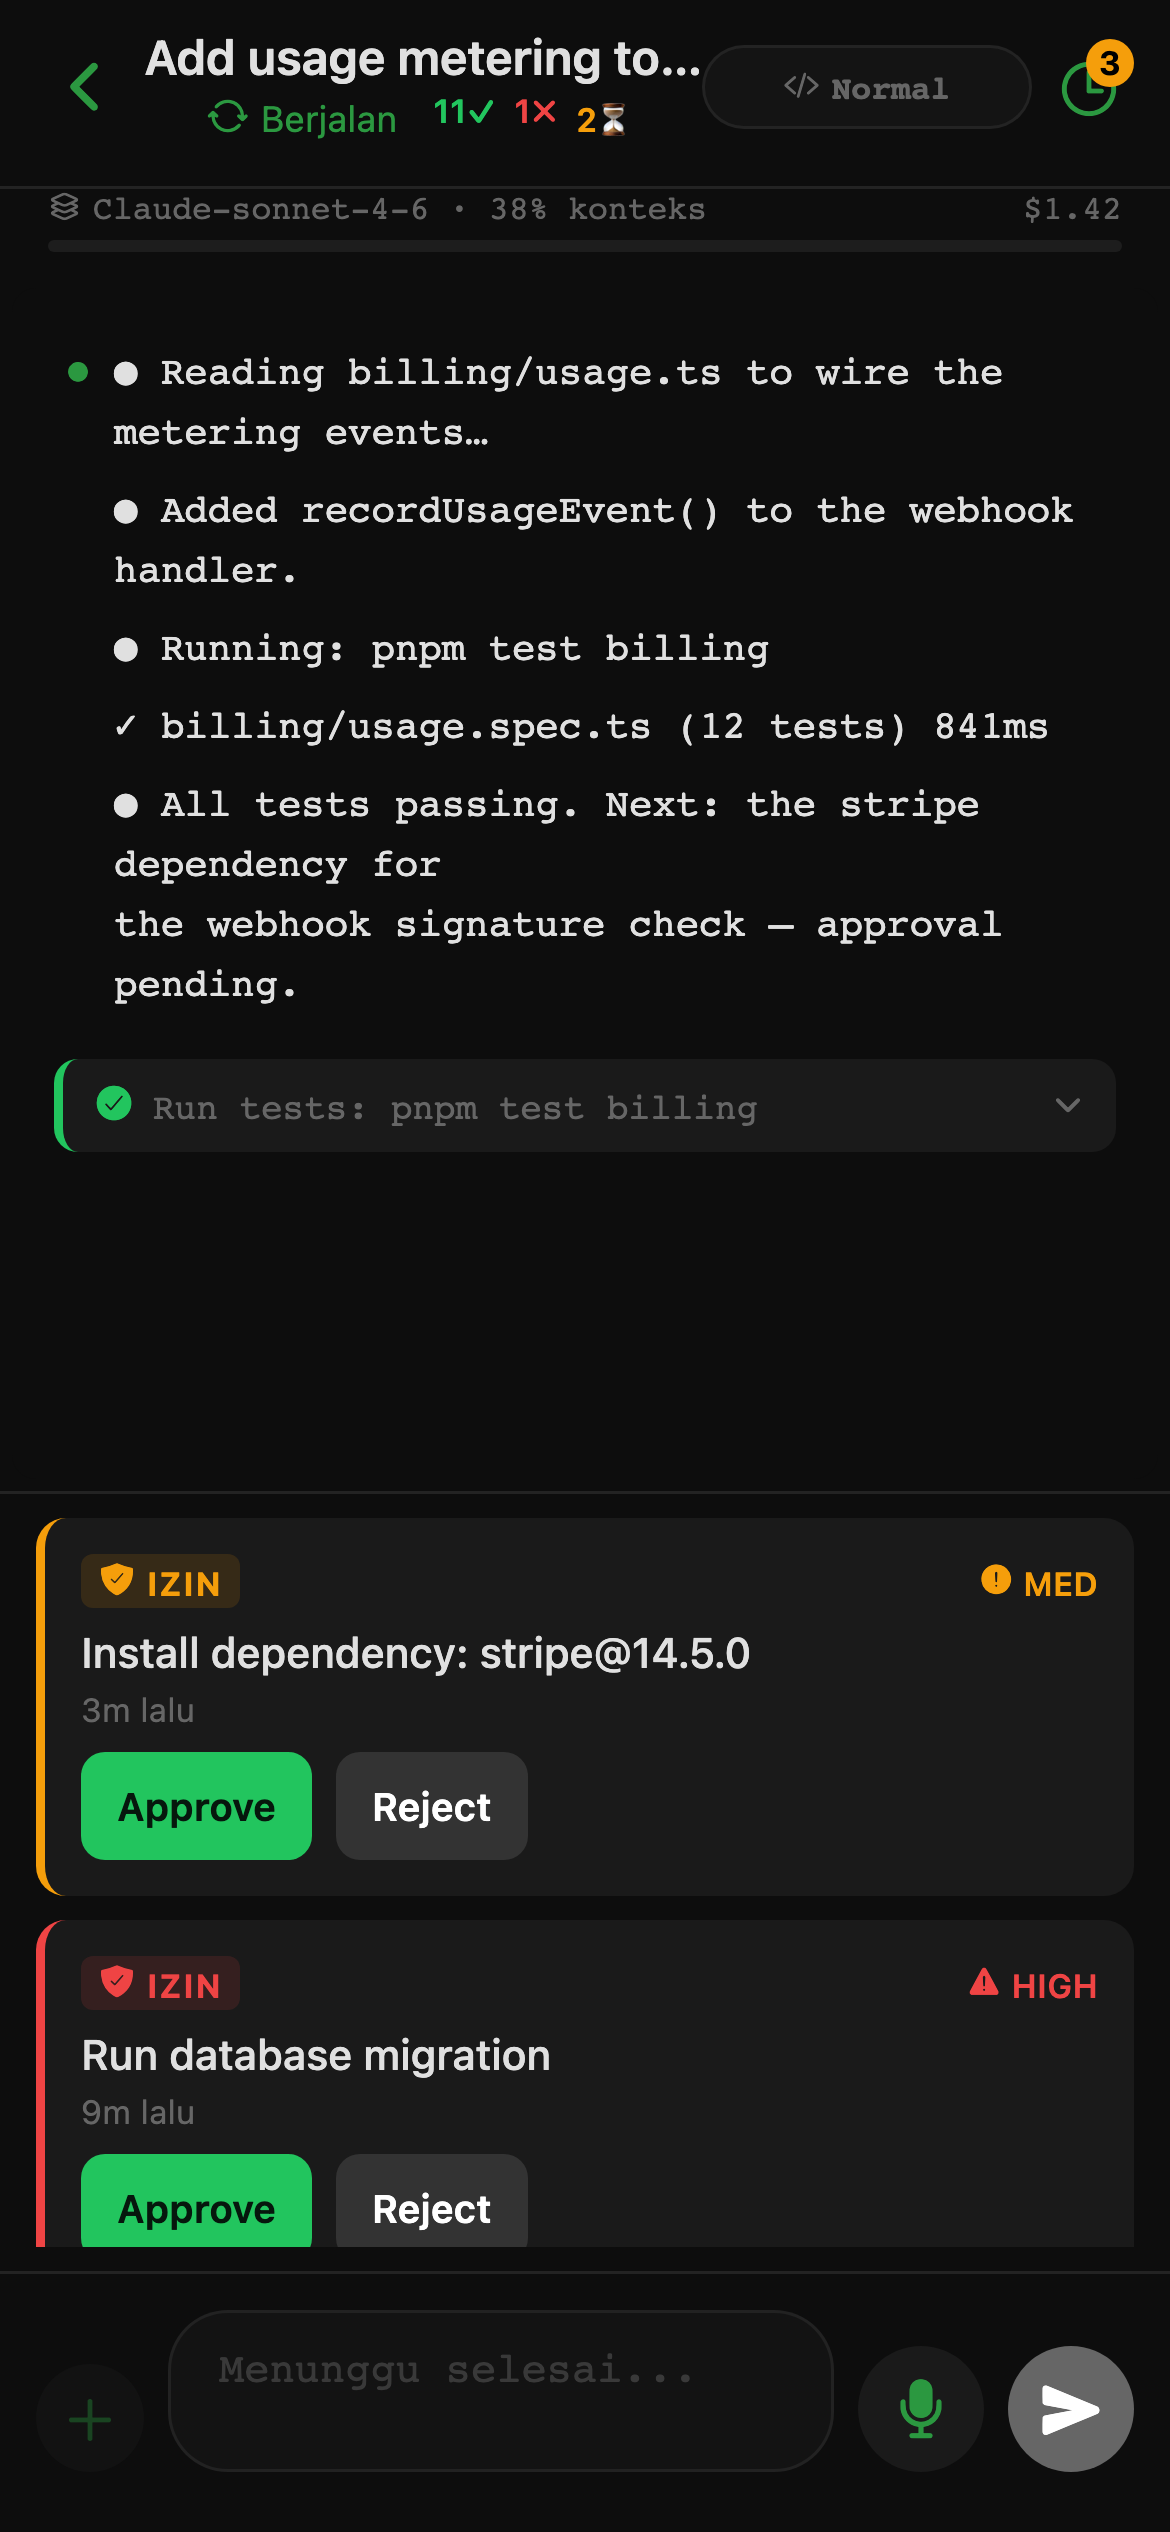The height and width of the screenshot is (2532, 1170).
Task: Click the Berjalan sync status icon
Action: (228, 117)
